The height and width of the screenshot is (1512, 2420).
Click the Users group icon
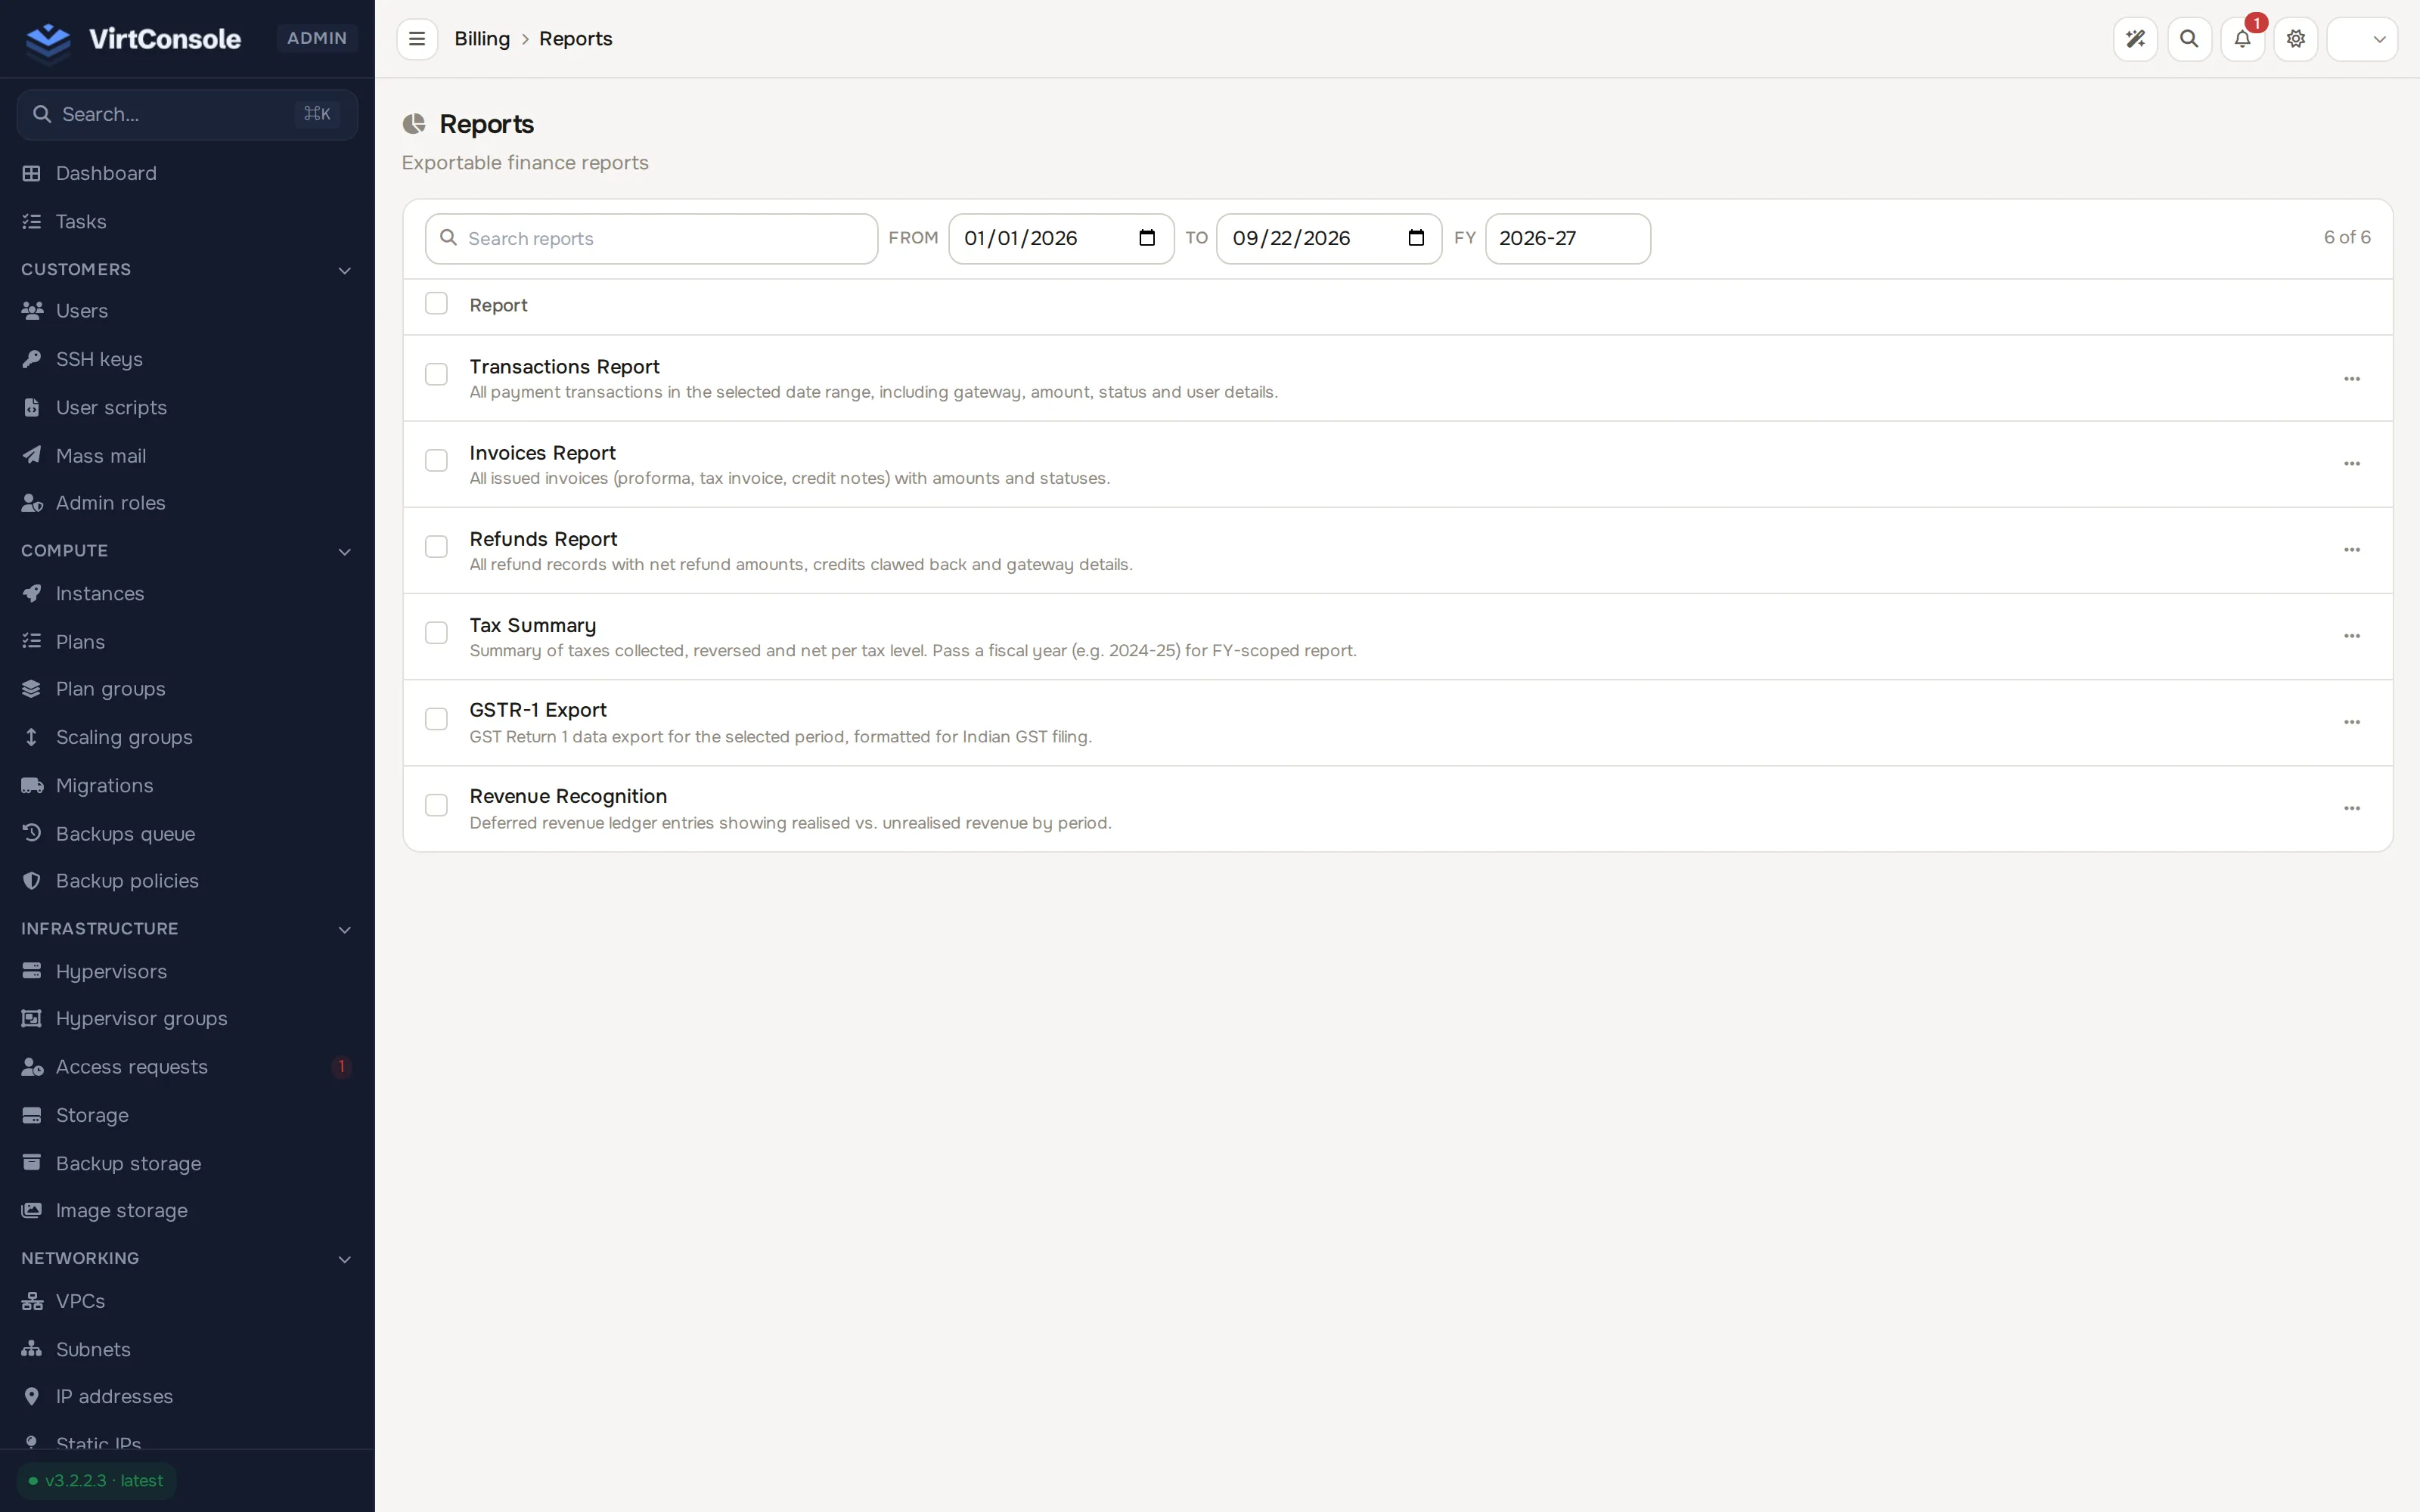point(32,311)
